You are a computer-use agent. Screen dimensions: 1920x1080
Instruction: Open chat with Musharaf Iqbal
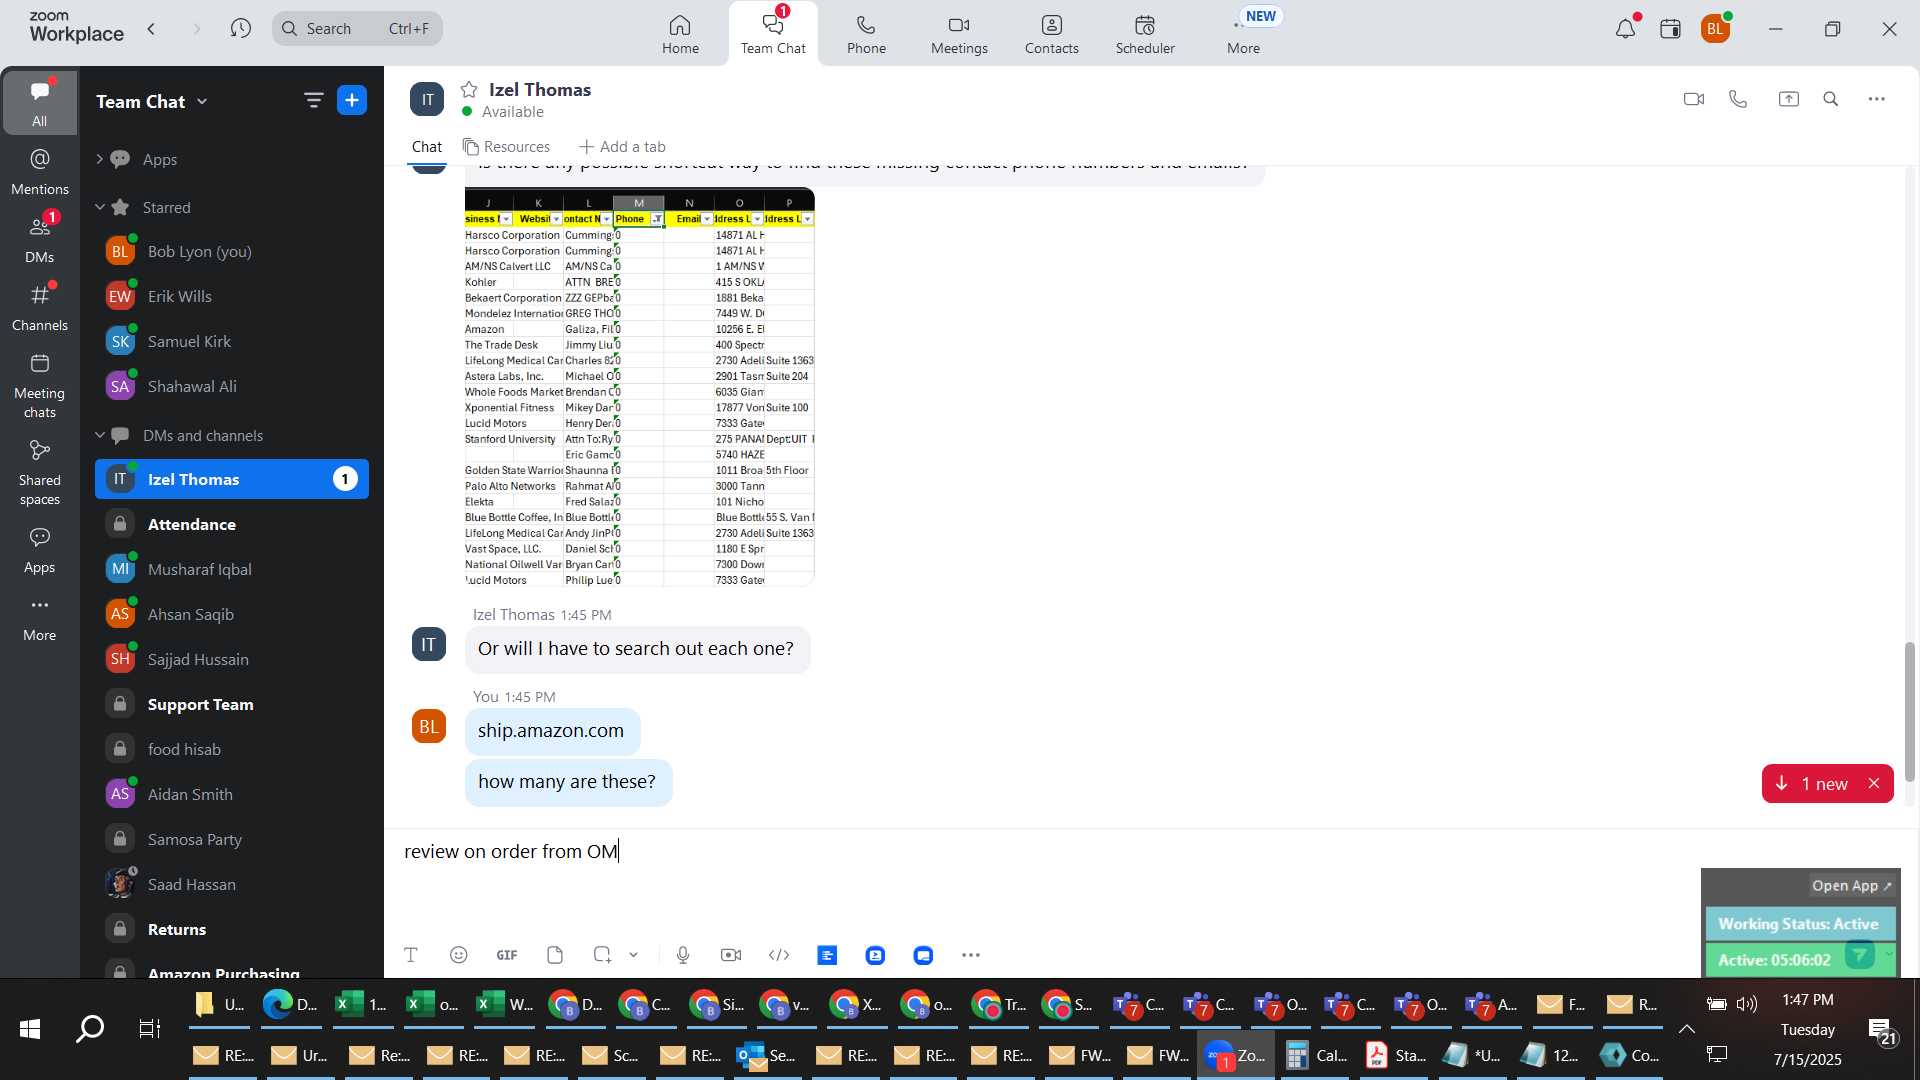coord(232,569)
